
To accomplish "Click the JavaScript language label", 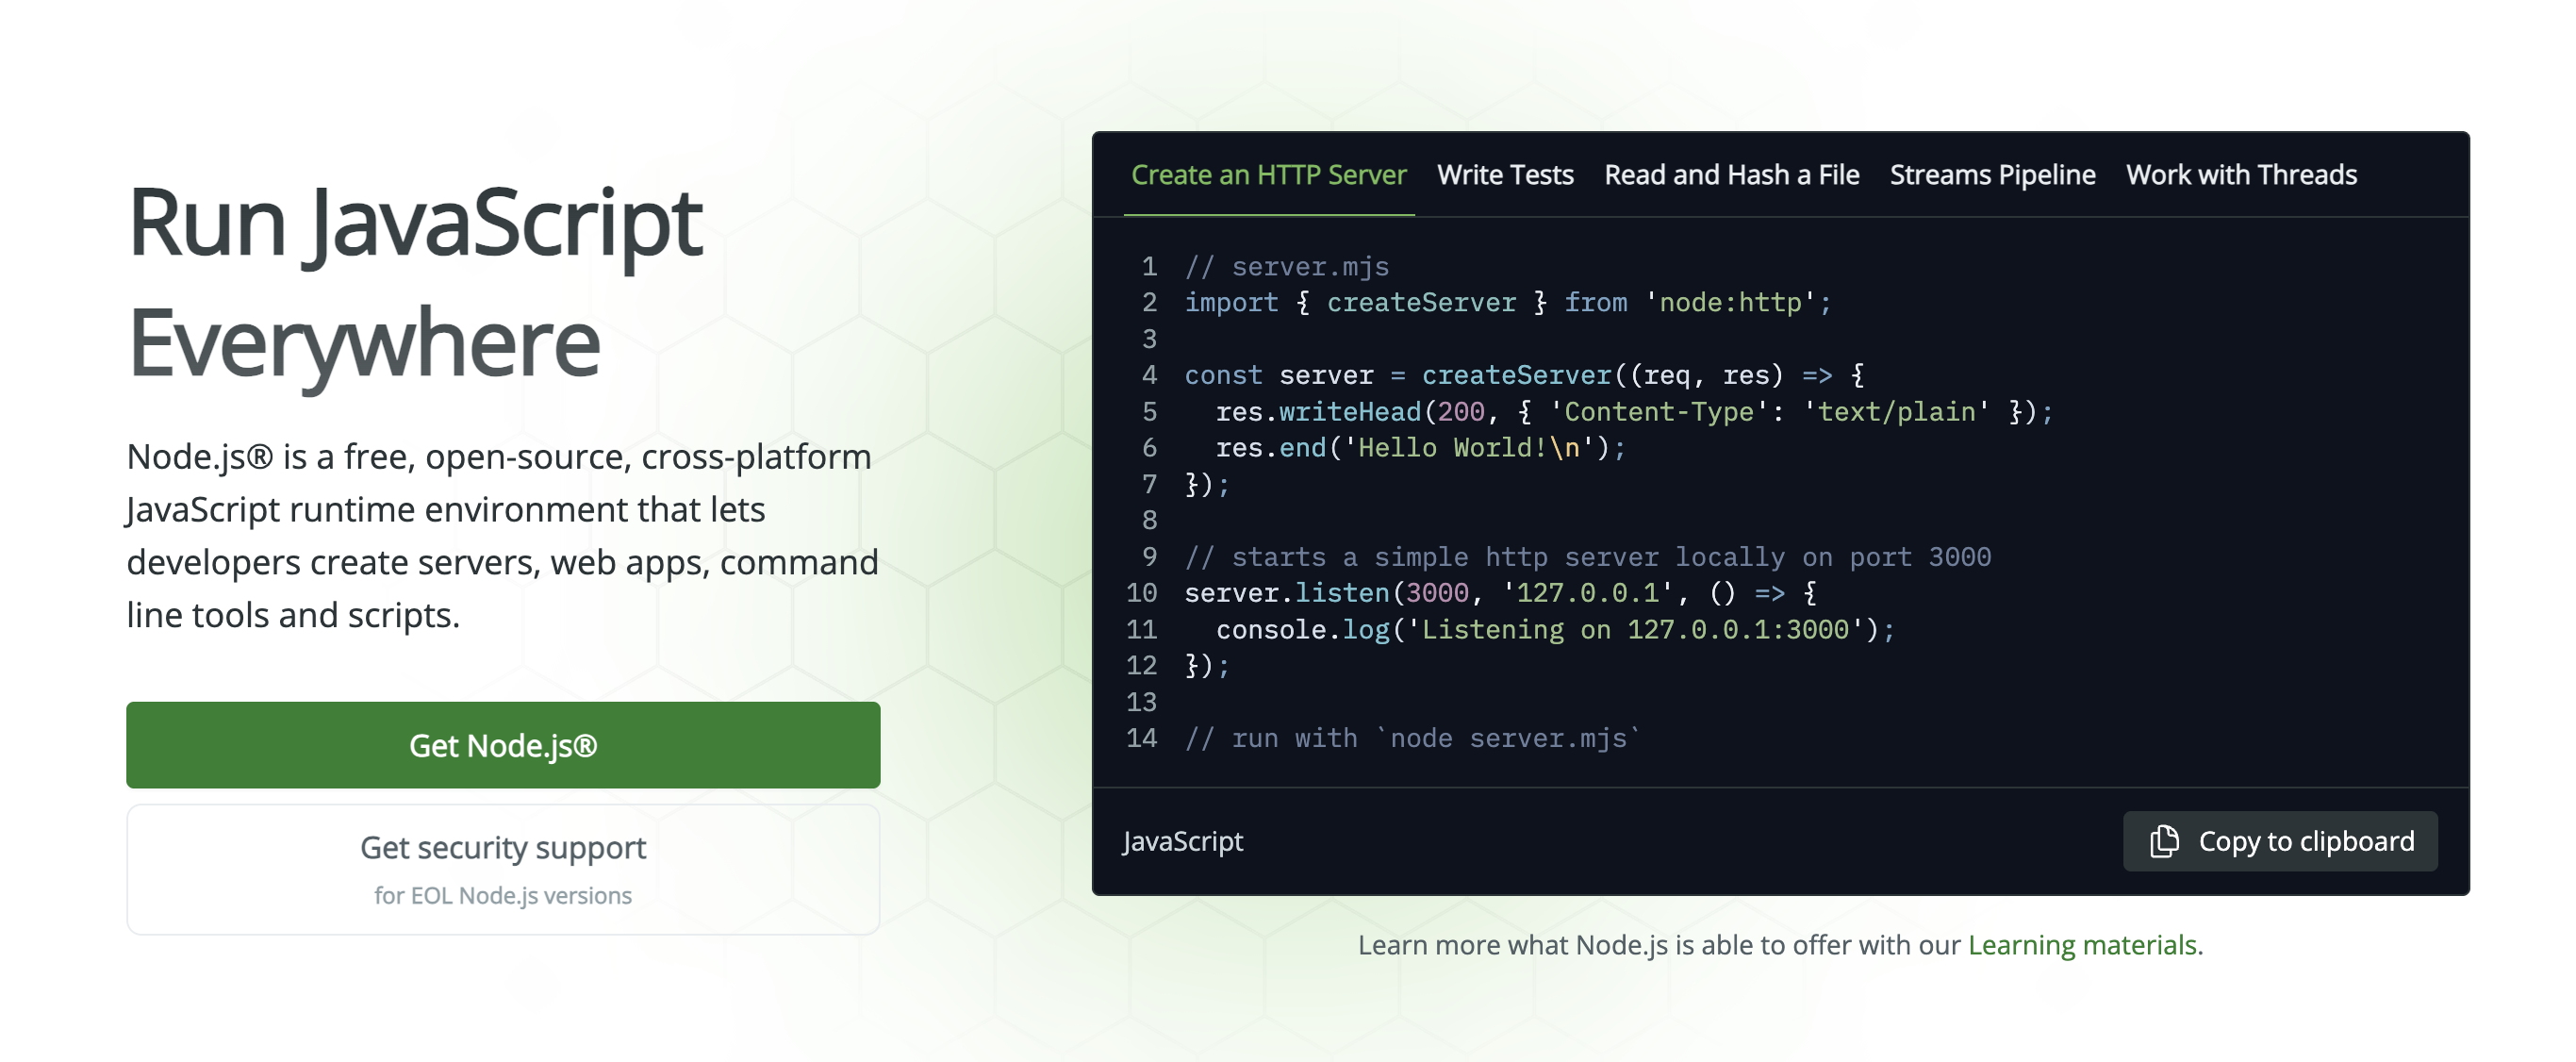I will [x=1183, y=841].
